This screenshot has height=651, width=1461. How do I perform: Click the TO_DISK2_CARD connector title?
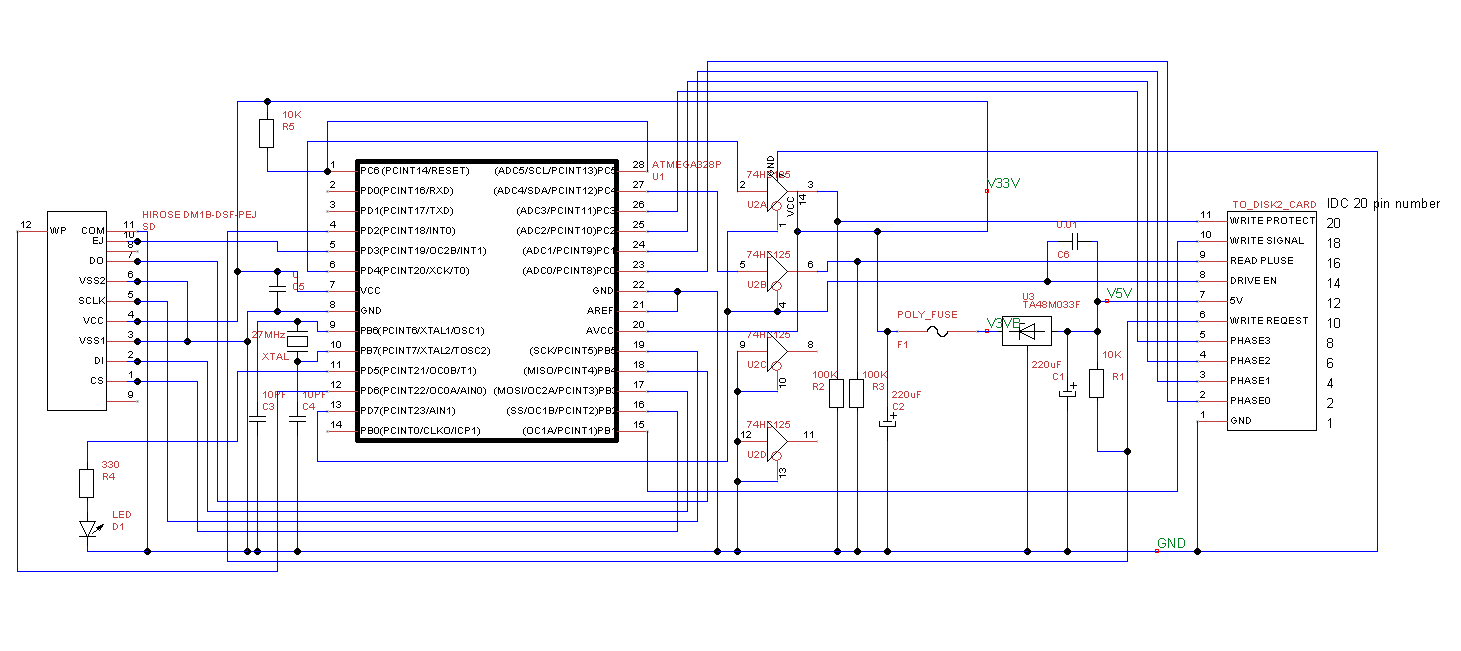[x=1274, y=204]
